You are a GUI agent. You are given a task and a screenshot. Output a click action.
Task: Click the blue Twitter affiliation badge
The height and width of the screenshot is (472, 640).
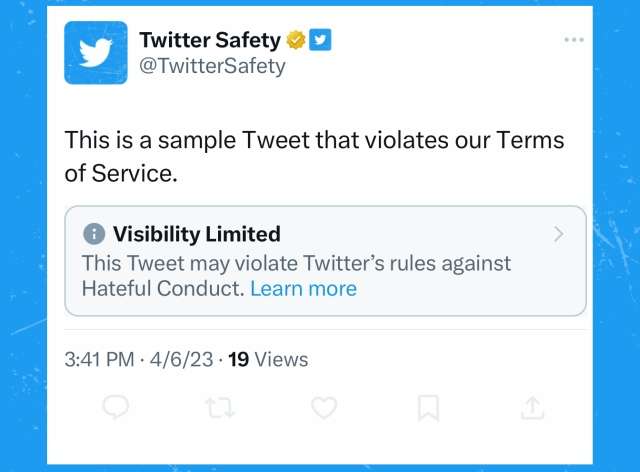(x=320, y=40)
